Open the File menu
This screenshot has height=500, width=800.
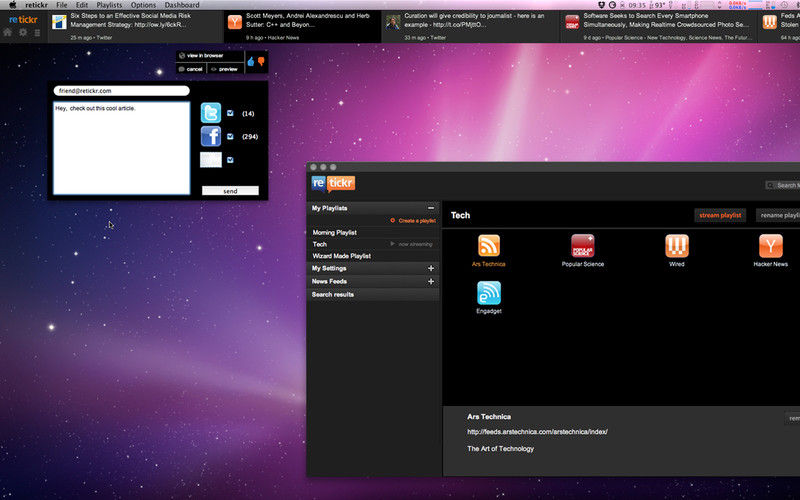[62, 5]
